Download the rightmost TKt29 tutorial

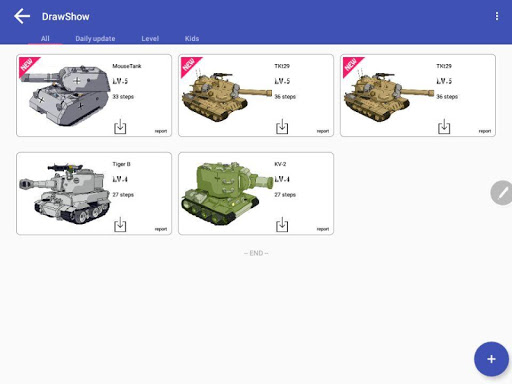click(x=444, y=127)
